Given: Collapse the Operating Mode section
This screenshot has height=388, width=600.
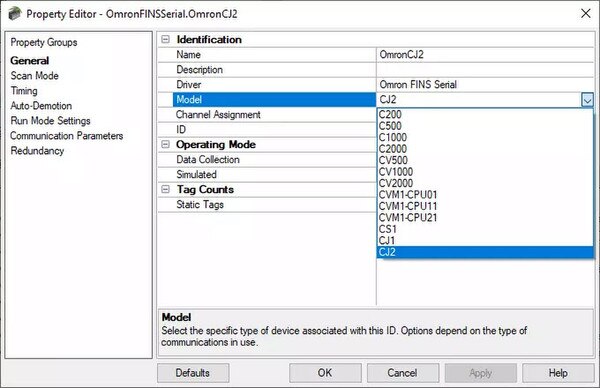Looking at the screenshot, I should [x=165, y=144].
